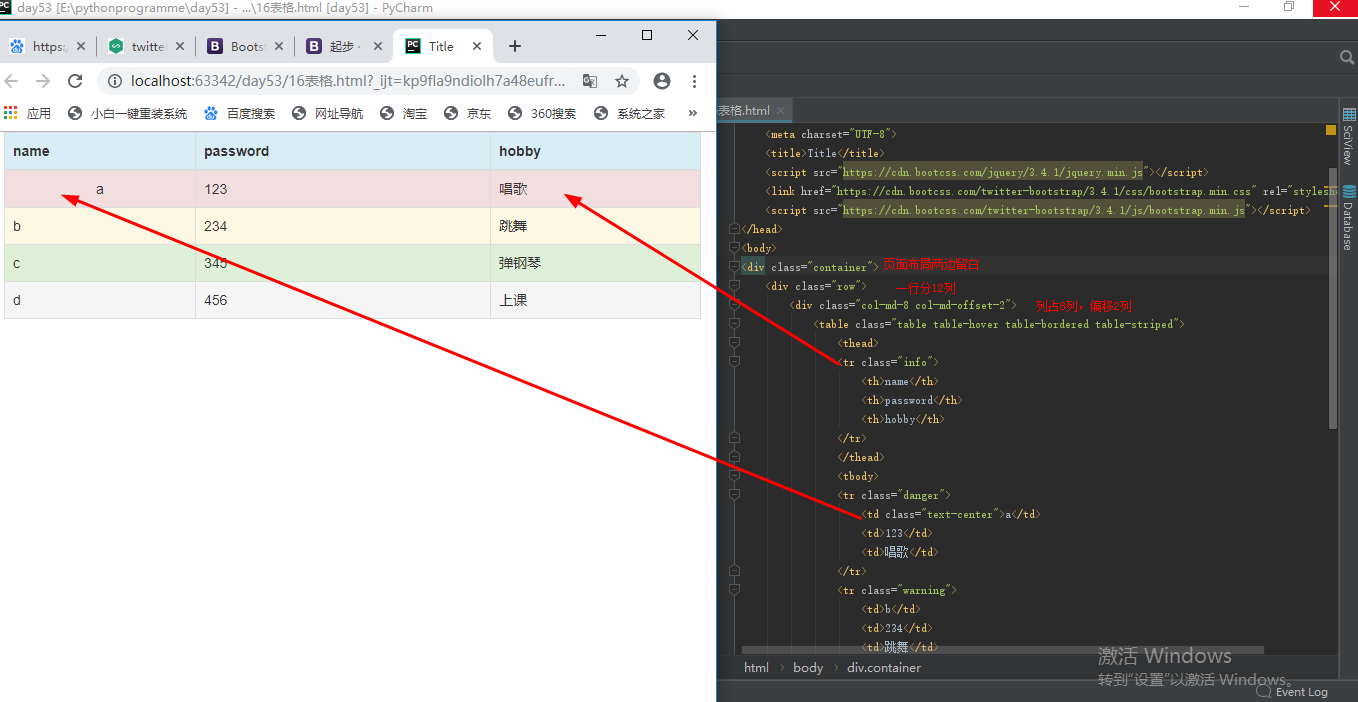Open the SciView tool window

click(x=1348, y=138)
